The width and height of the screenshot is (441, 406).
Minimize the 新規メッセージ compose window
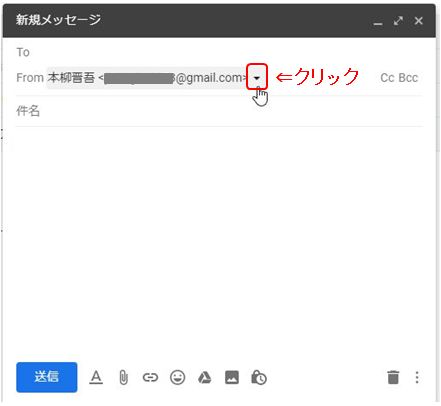click(x=378, y=22)
